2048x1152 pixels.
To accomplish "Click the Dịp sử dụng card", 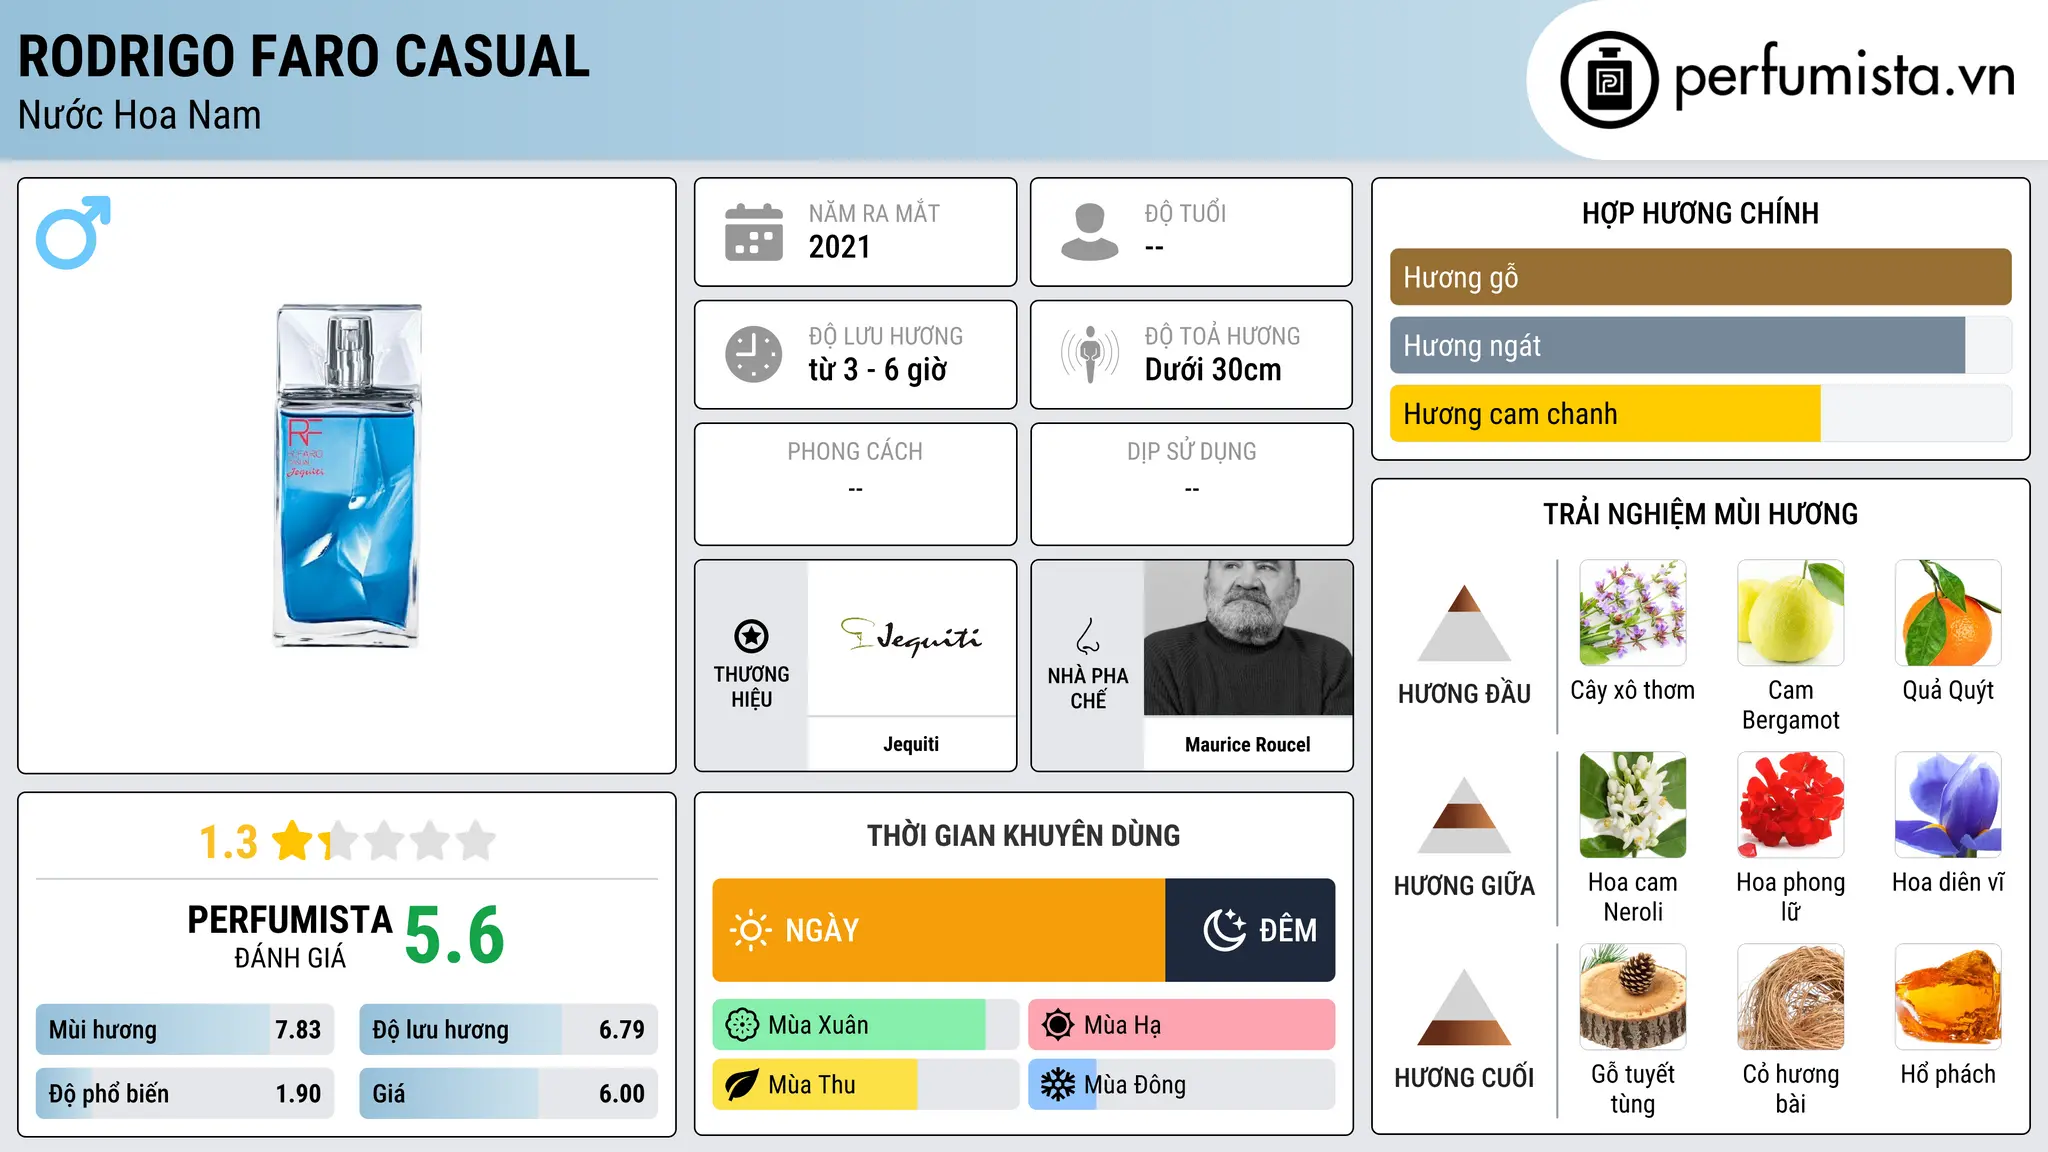I will pos(1191,484).
